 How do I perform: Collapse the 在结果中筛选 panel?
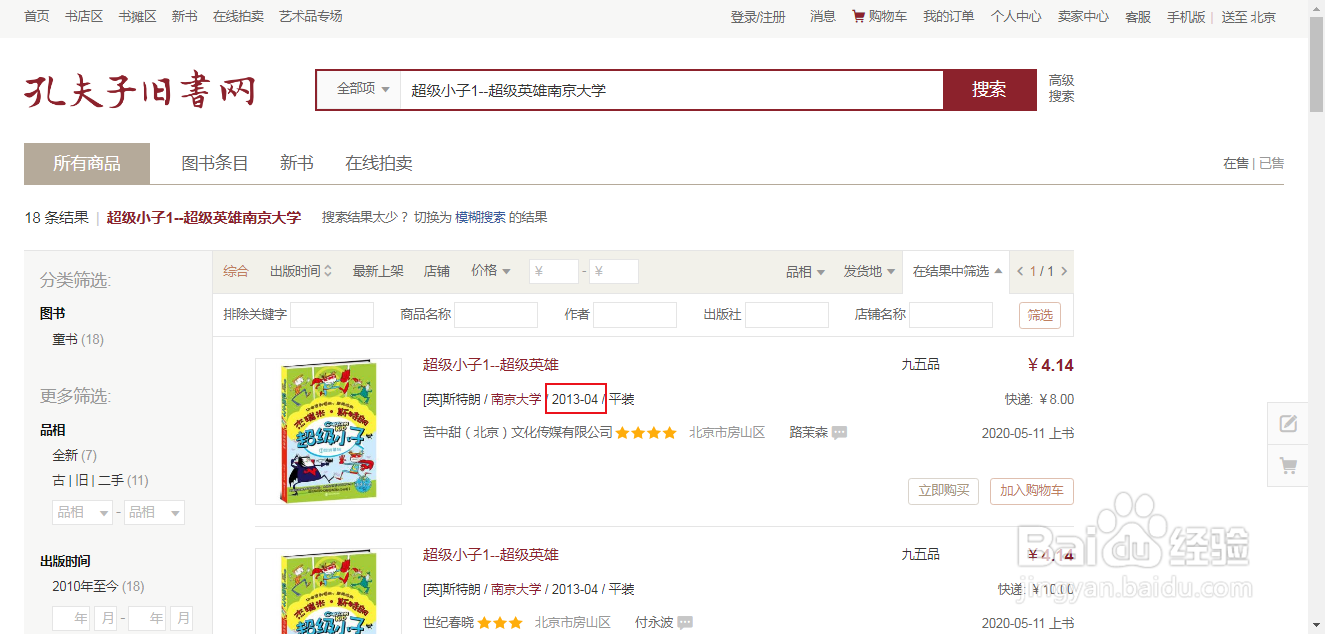[x=957, y=271]
